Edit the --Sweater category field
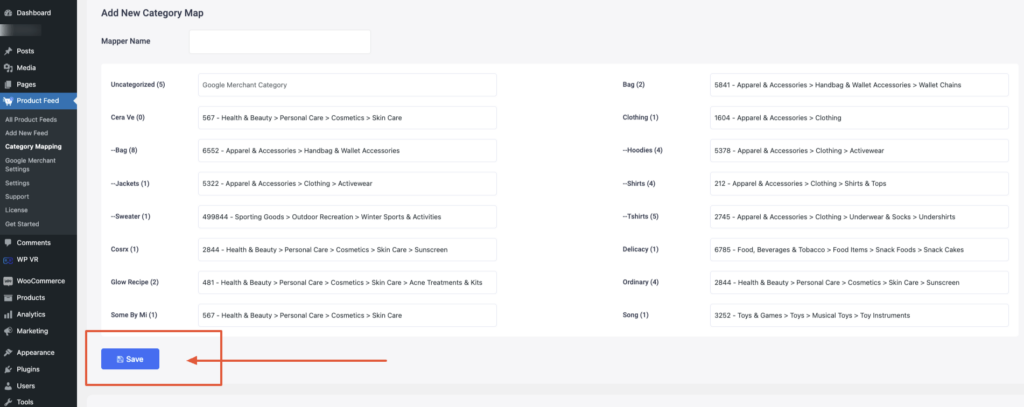1024x407 pixels. tap(347, 216)
